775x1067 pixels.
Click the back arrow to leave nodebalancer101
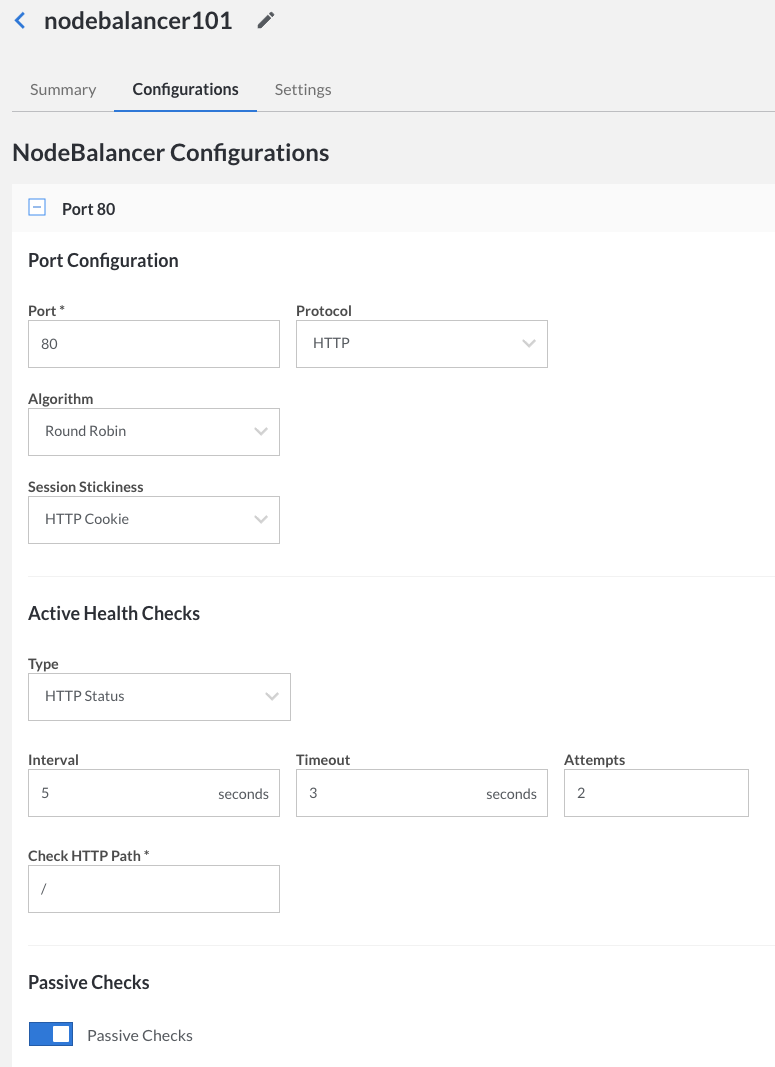(19, 19)
